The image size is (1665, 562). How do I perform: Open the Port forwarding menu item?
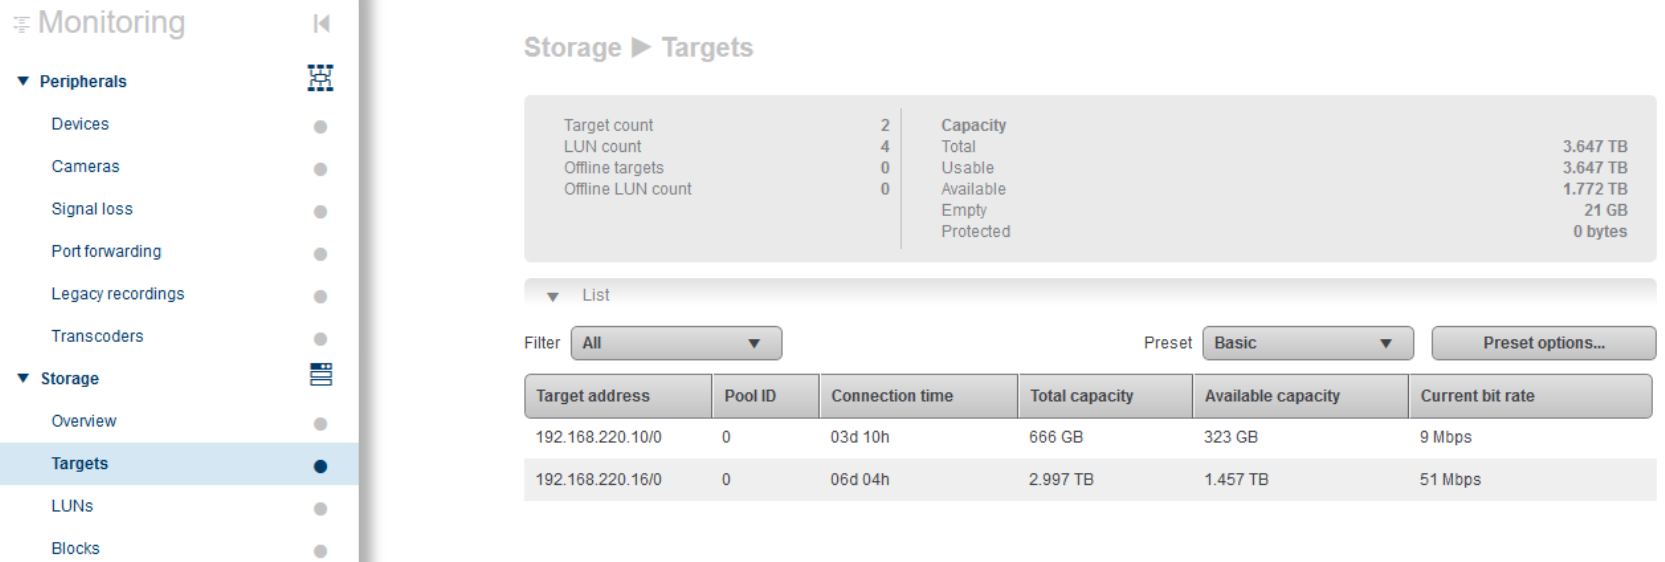tap(106, 251)
